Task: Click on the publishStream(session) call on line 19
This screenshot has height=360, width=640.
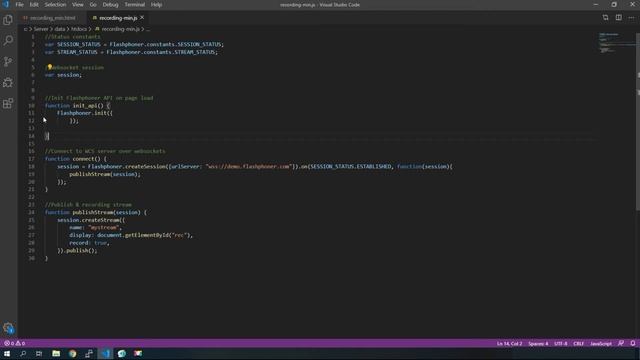Action: (x=104, y=174)
